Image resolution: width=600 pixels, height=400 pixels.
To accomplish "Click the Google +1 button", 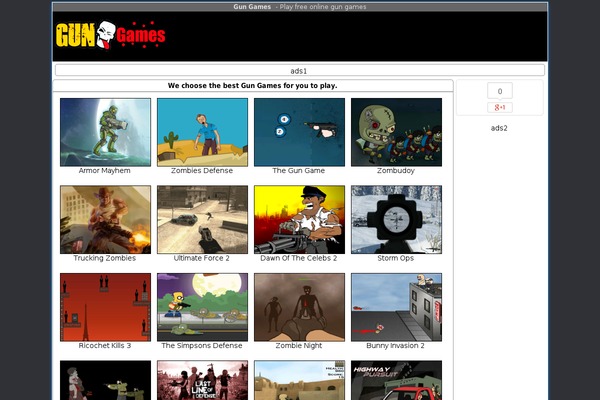I will (x=500, y=108).
